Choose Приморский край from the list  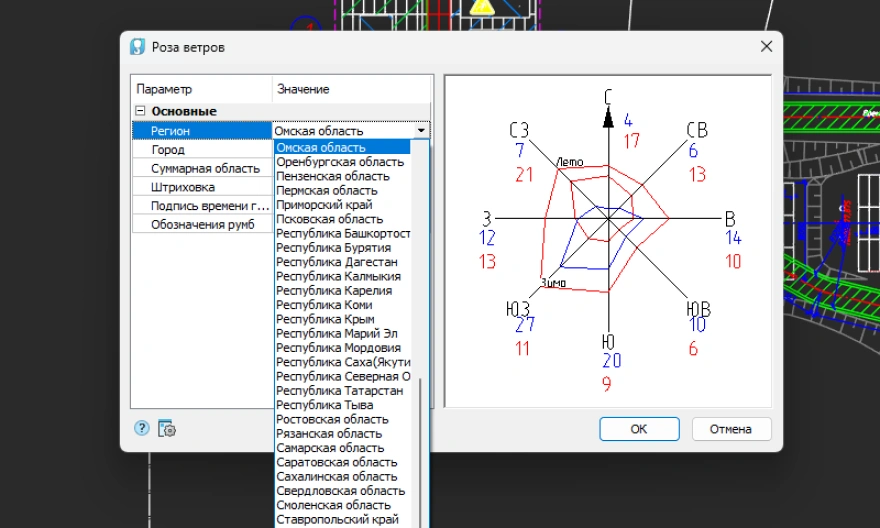pyautogui.click(x=326, y=205)
